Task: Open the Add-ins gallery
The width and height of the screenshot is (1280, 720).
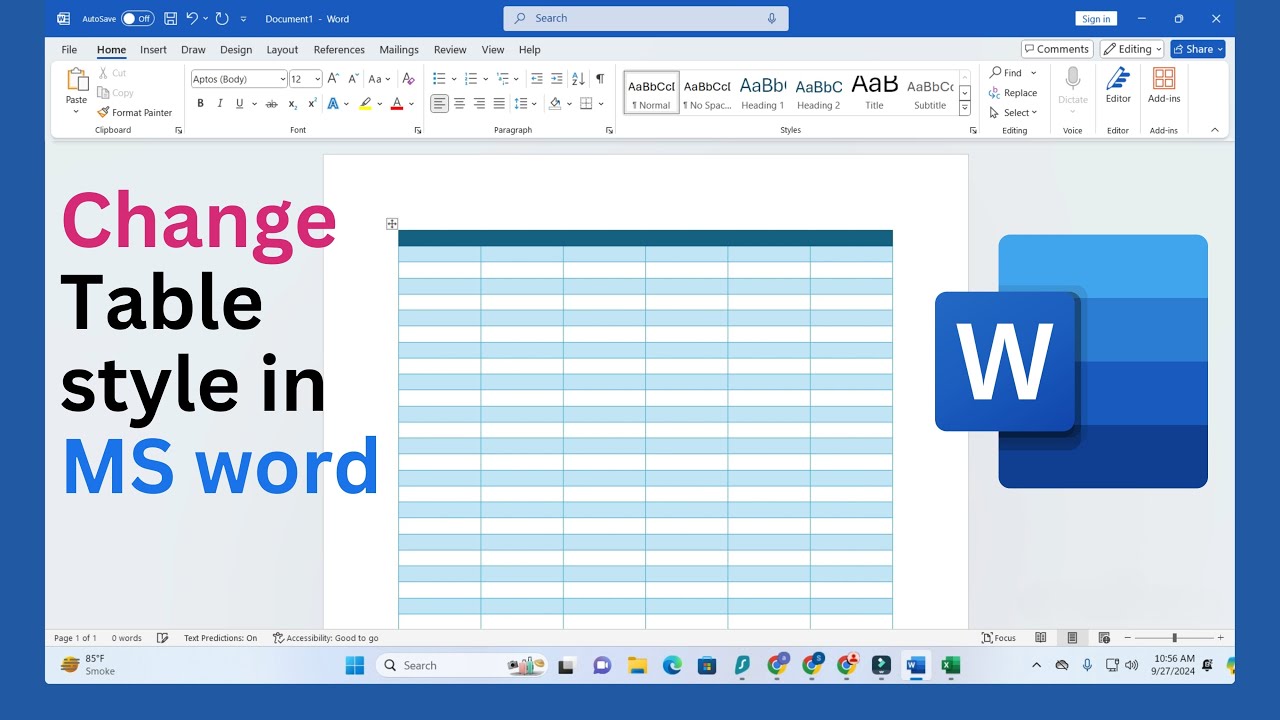Action: click(x=1164, y=85)
